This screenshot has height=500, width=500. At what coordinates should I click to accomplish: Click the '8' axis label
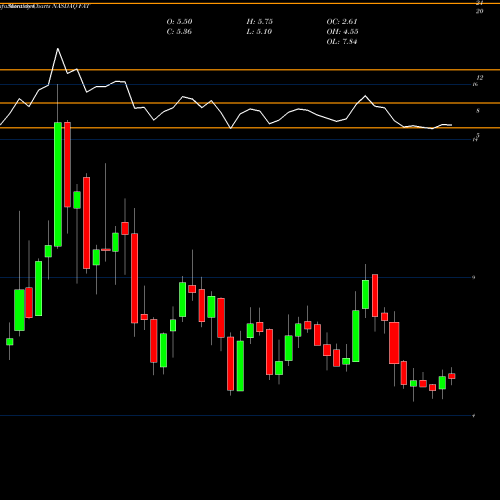coord(478,111)
